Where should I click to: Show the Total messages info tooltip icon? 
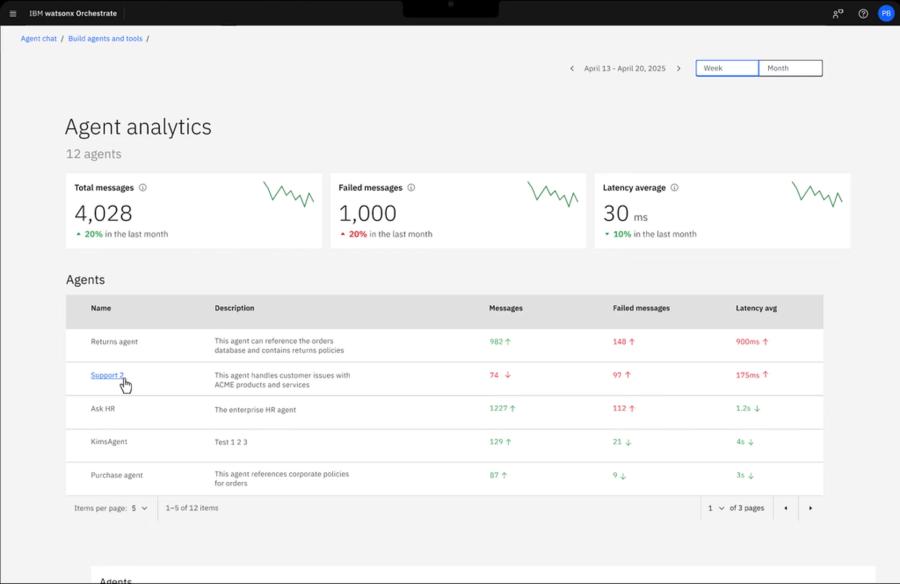(x=143, y=187)
